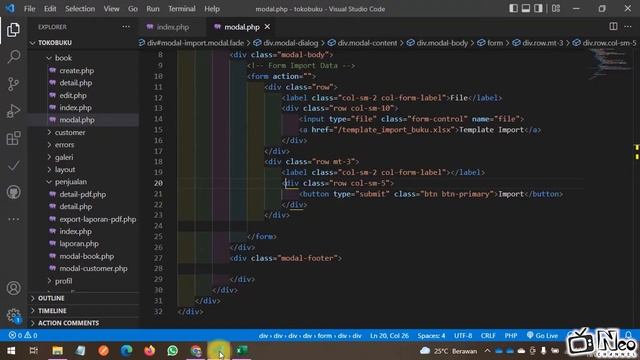Screen dimensions: 640x360
Task: Expand the TIMELINE section
Action: 52,311
